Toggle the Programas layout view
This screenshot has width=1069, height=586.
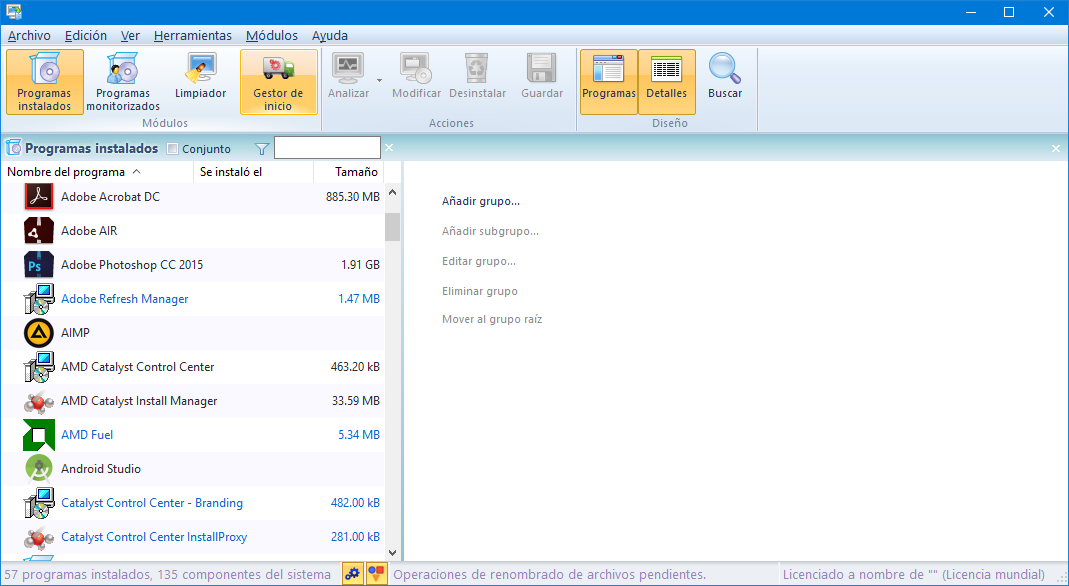point(609,82)
